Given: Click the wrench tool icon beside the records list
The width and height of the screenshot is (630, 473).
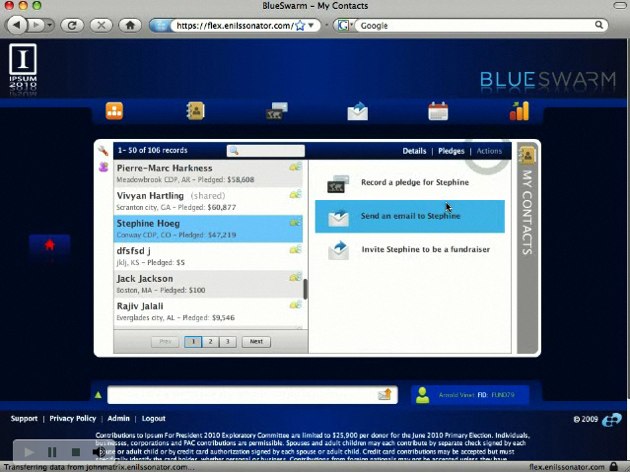Looking at the screenshot, I should pos(103,151).
